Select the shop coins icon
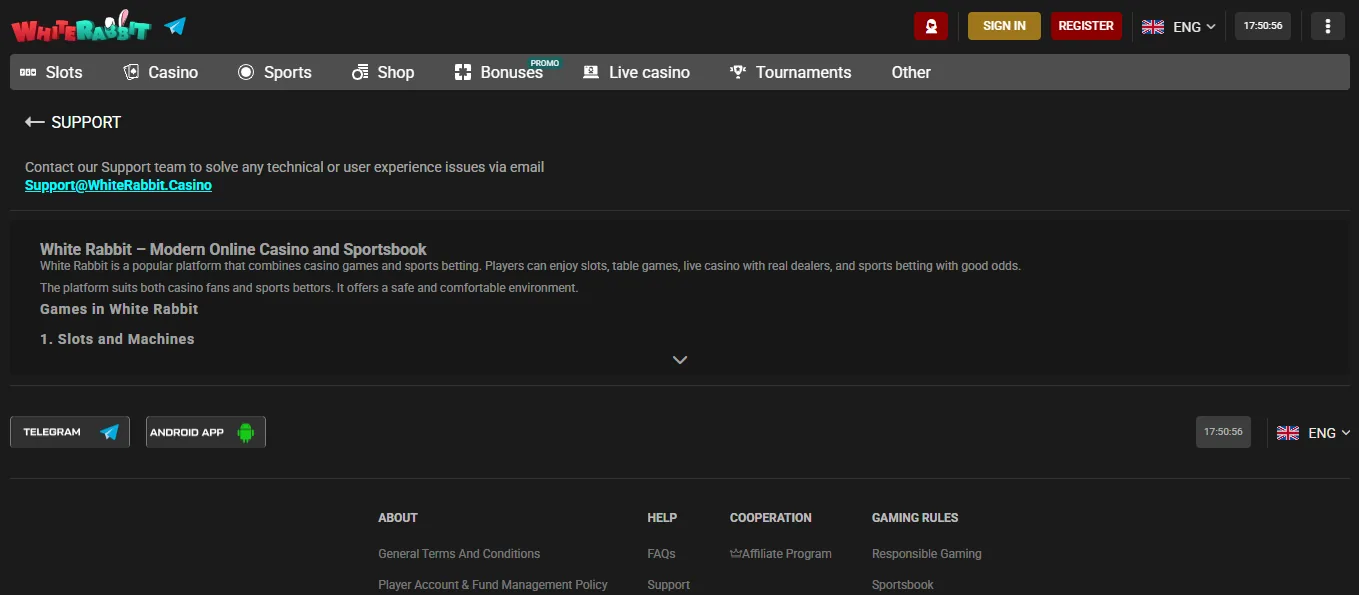Image resolution: width=1359 pixels, height=595 pixels. click(360, 72)
